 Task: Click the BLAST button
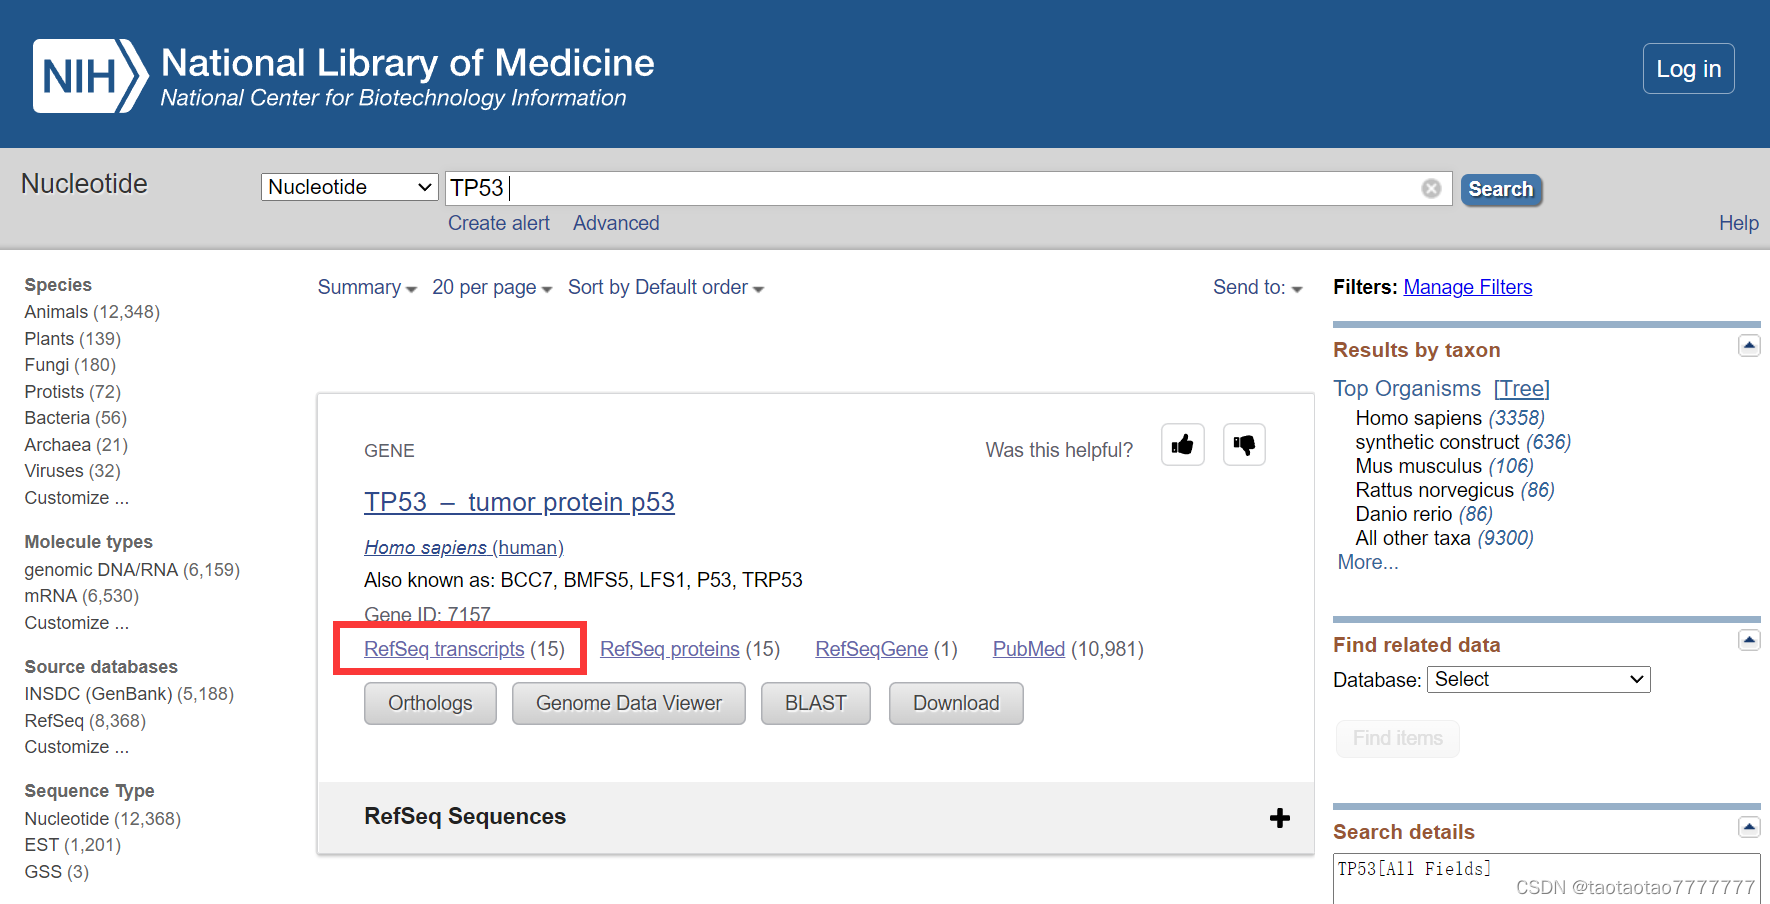coord(815,703)
